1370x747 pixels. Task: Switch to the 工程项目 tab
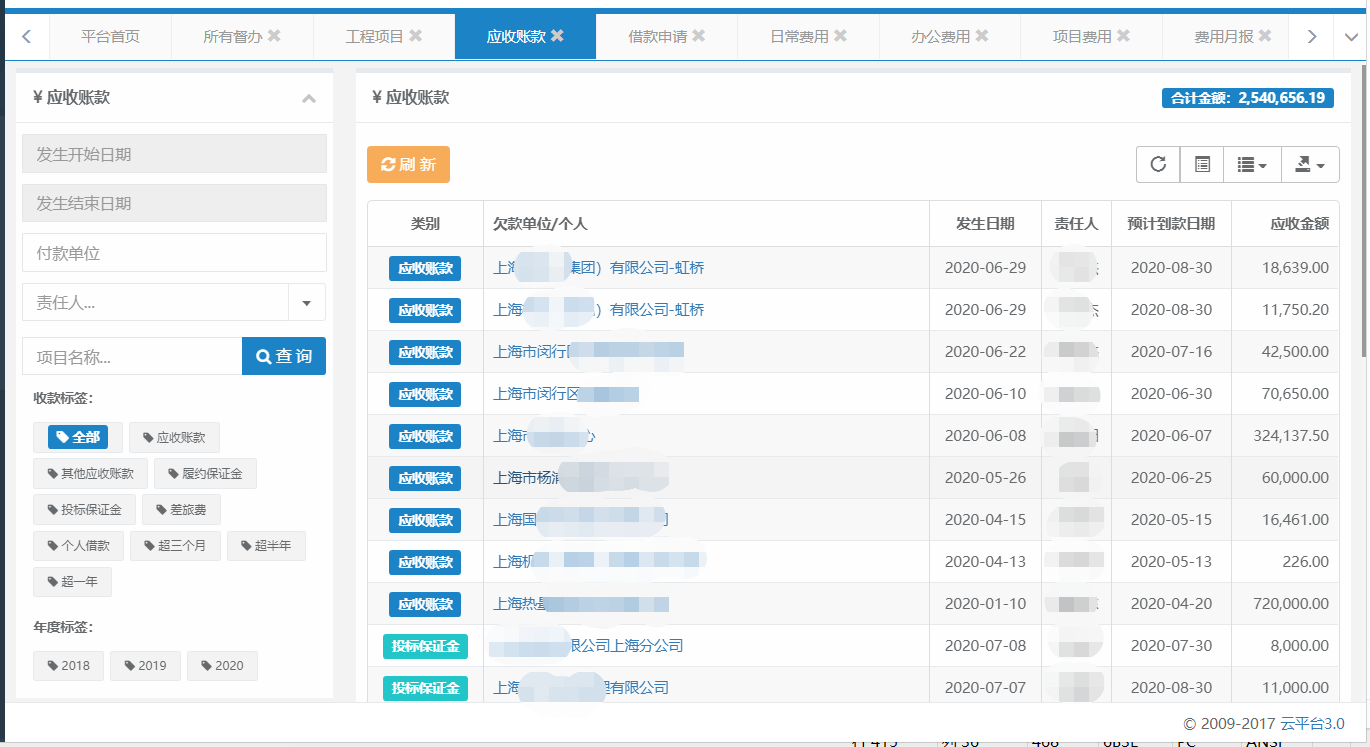coord(374,36)
